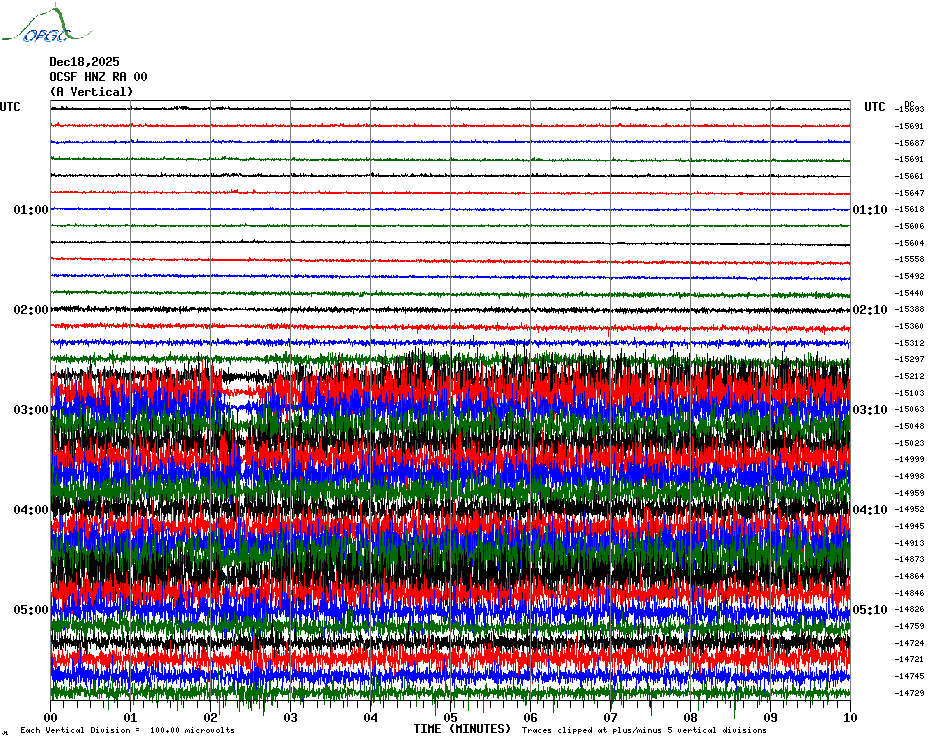Click the DC value -15360

click(x=909, y=326)
